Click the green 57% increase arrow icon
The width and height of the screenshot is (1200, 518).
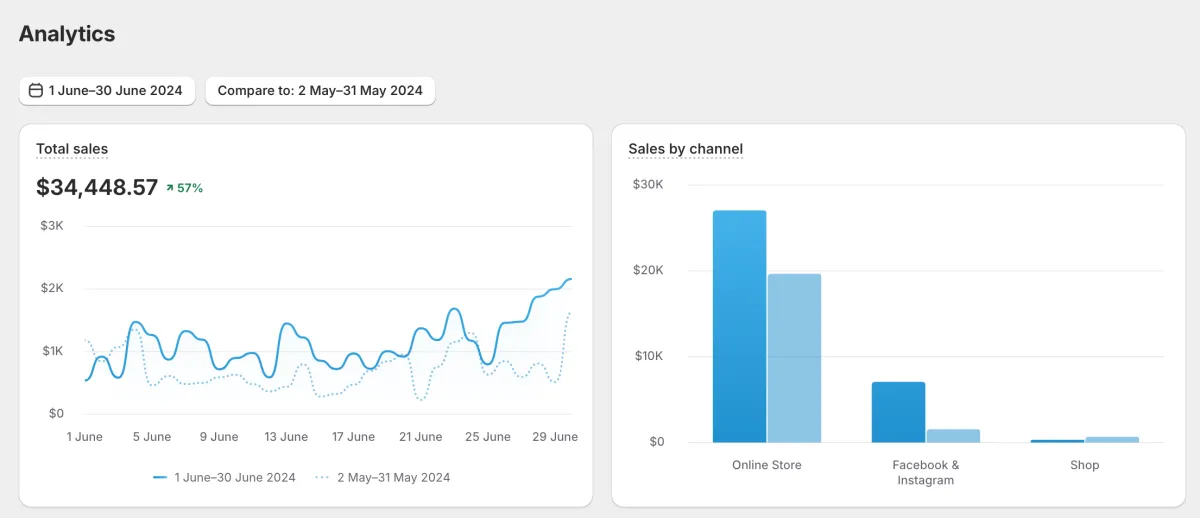coord(170,187)
